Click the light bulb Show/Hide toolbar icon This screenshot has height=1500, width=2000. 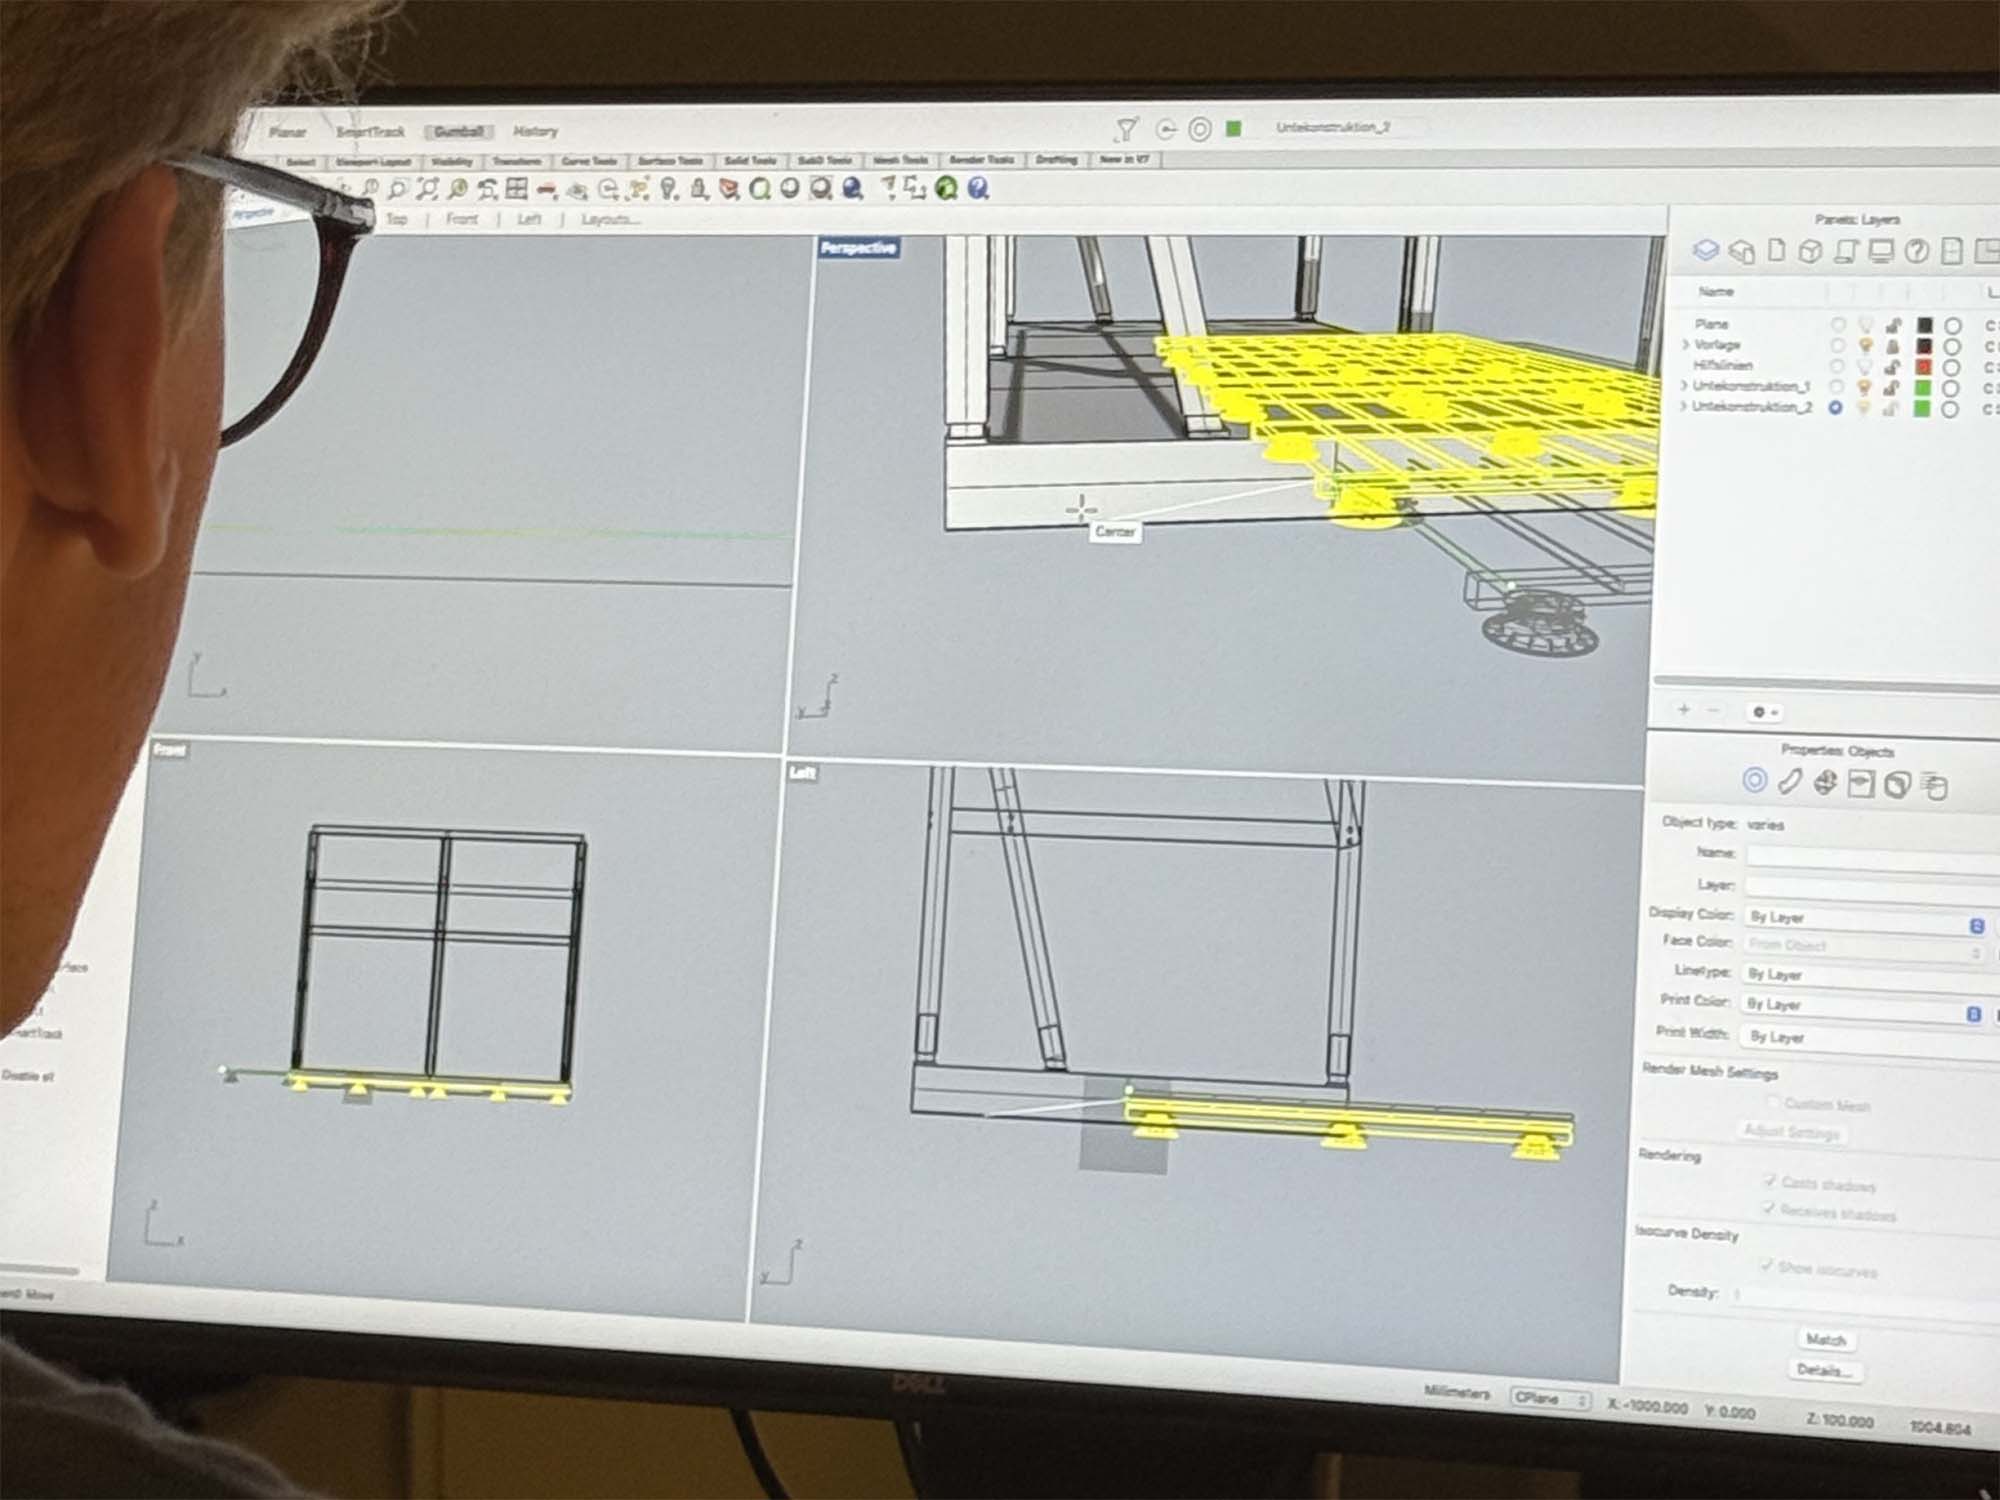[x=669, y=188]
